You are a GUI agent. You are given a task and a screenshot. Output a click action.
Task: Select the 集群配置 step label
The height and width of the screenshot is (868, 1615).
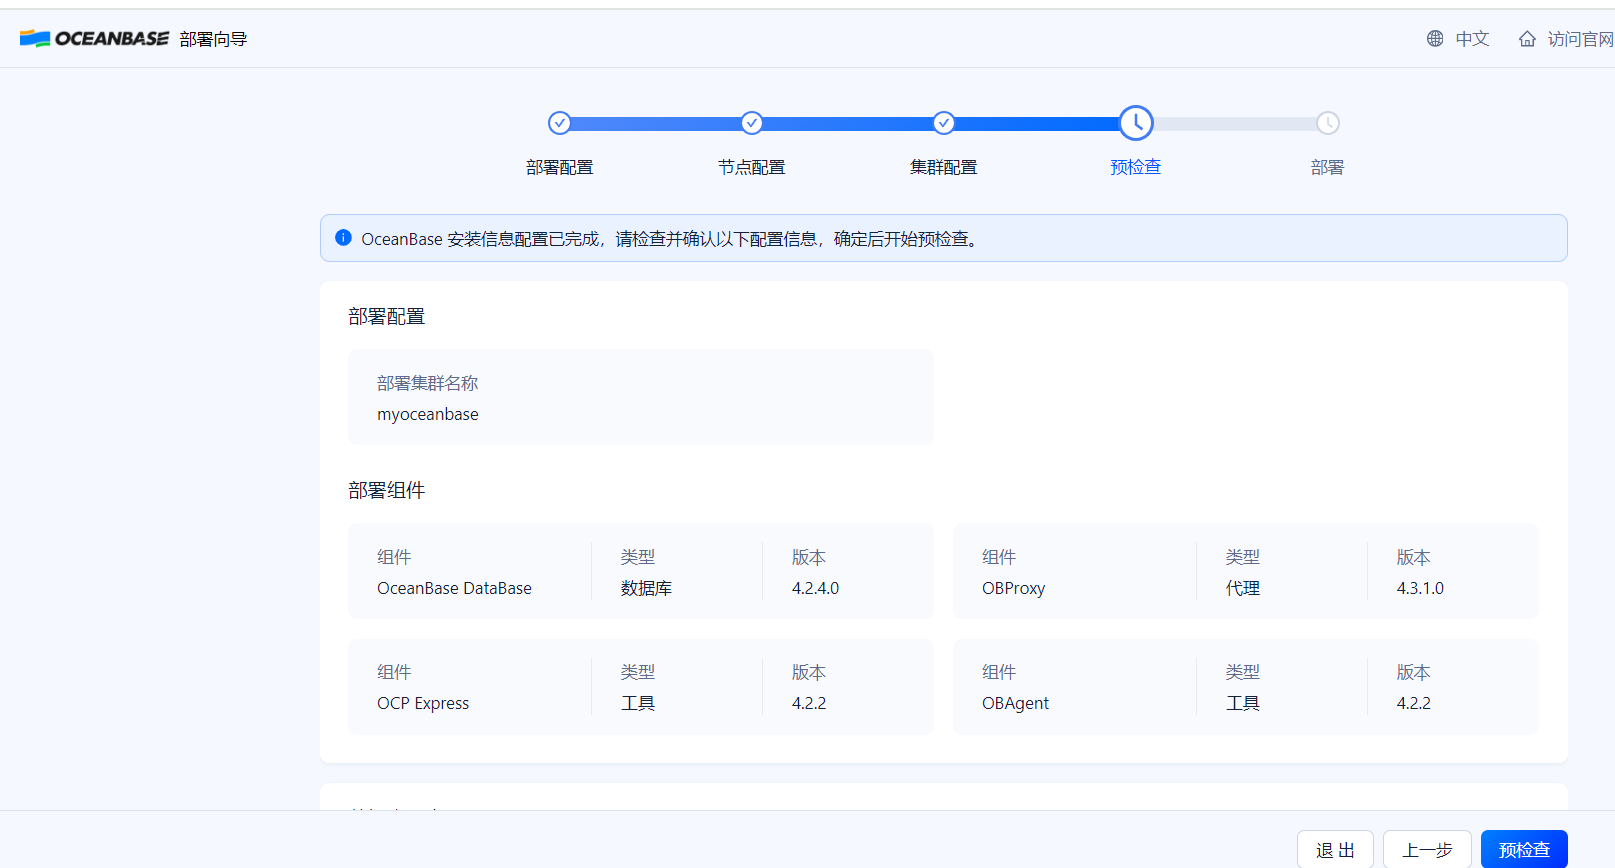pos(944,167)
